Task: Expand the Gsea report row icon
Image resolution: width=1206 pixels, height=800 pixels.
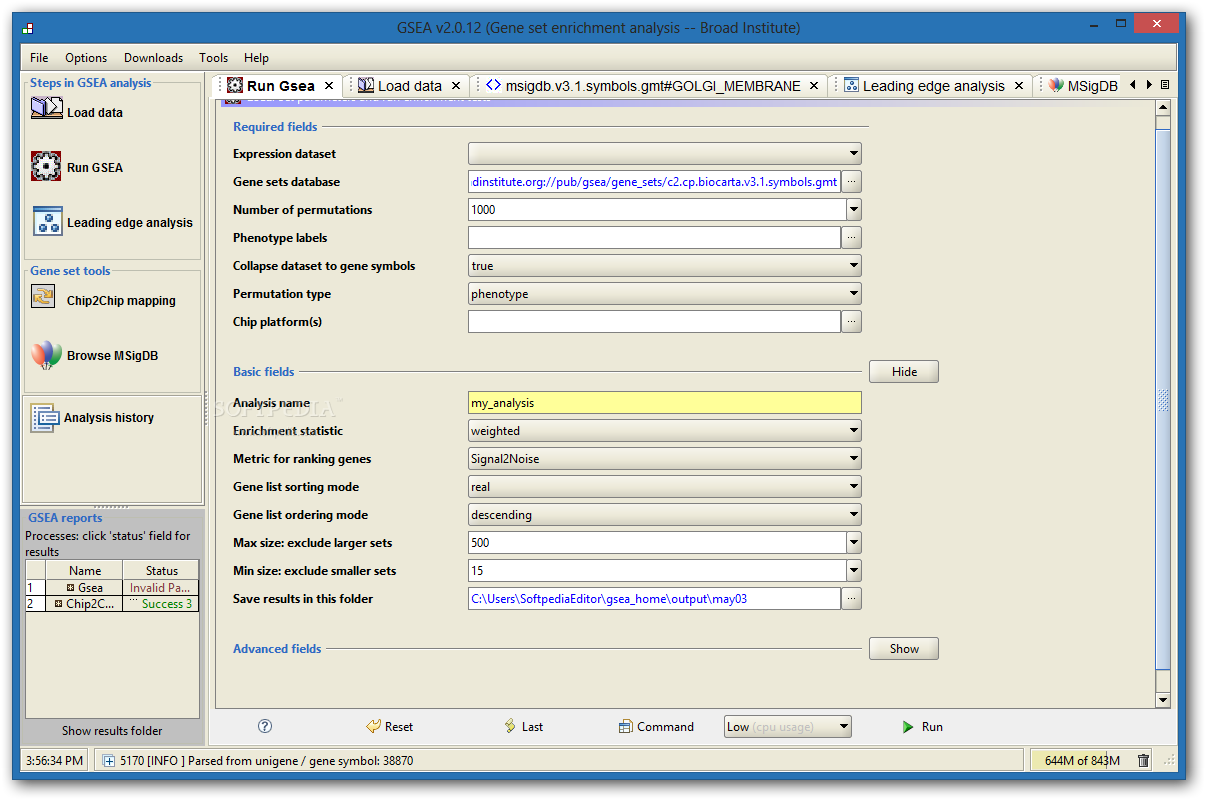Action: pos(70,588)
